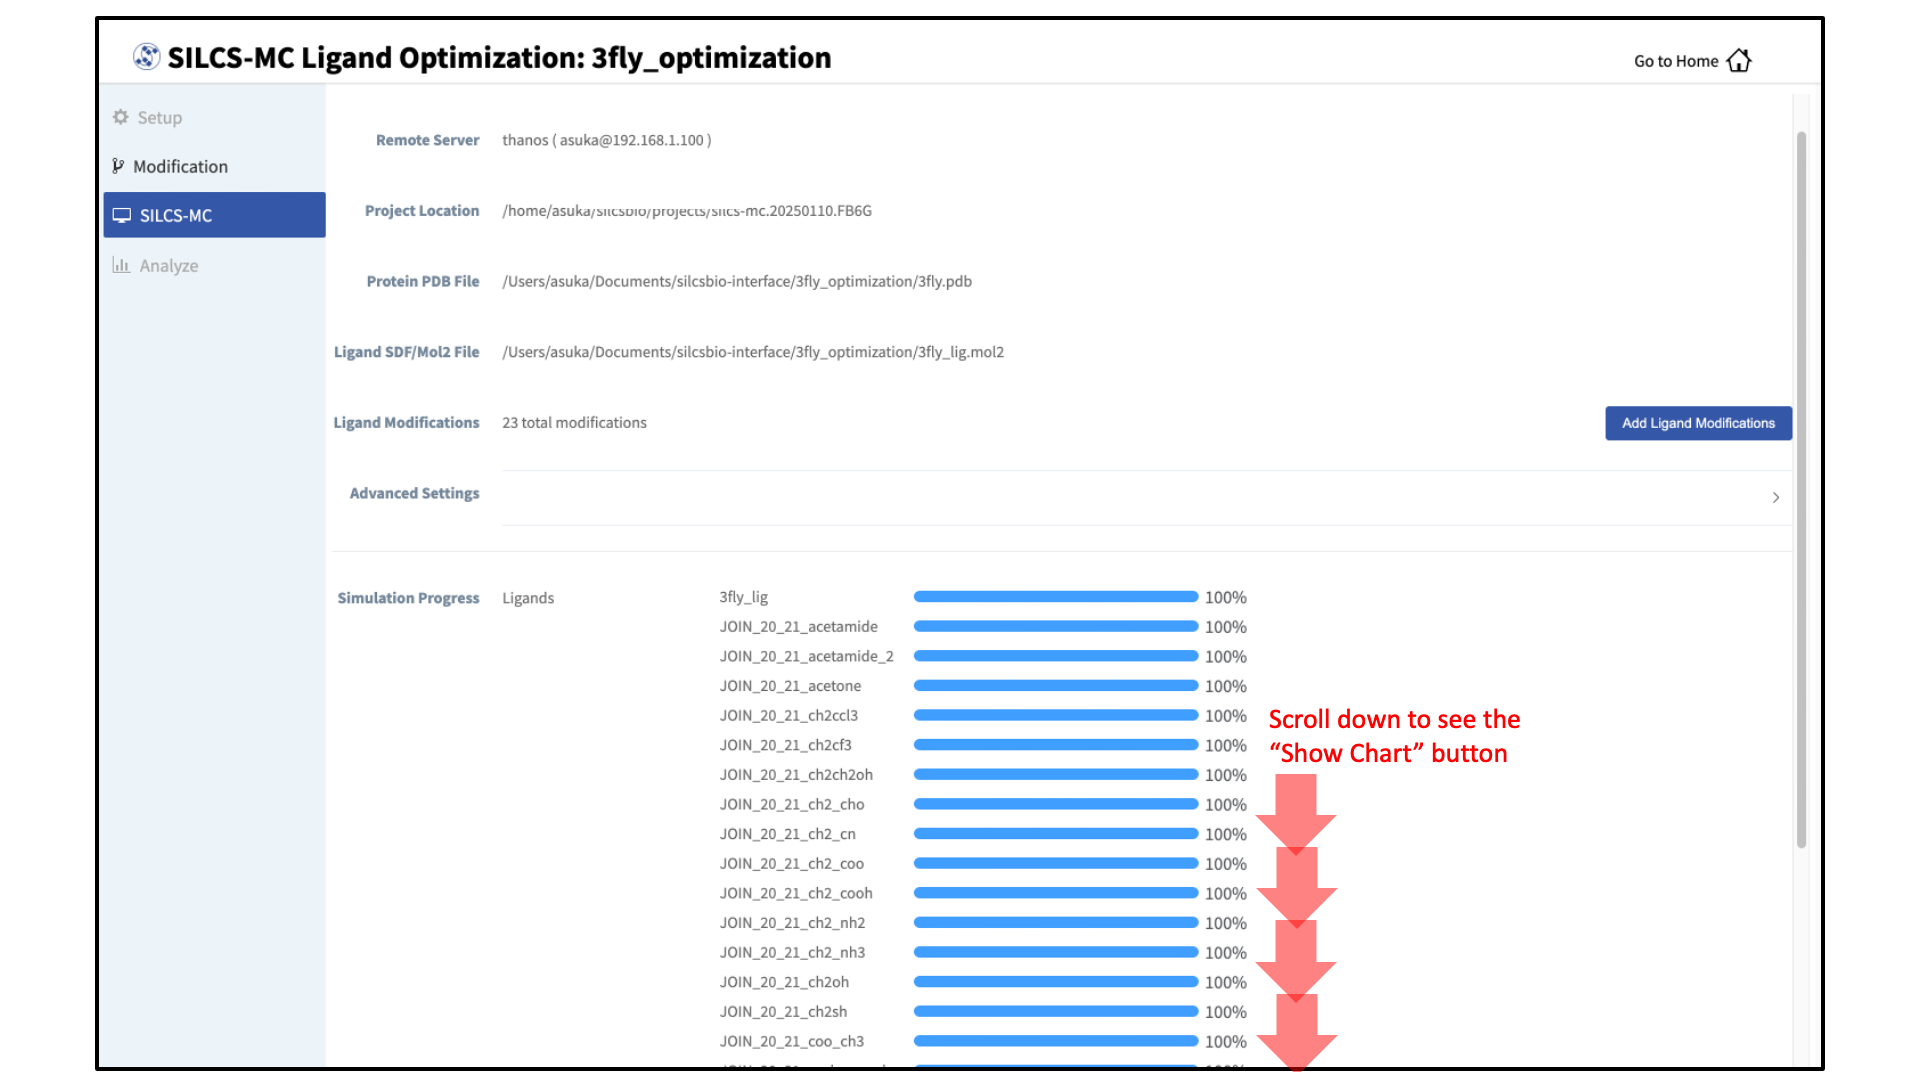Open the Setup sidebar tab
This screenshot has width=1920, height=1080.
tap(160, 117)
